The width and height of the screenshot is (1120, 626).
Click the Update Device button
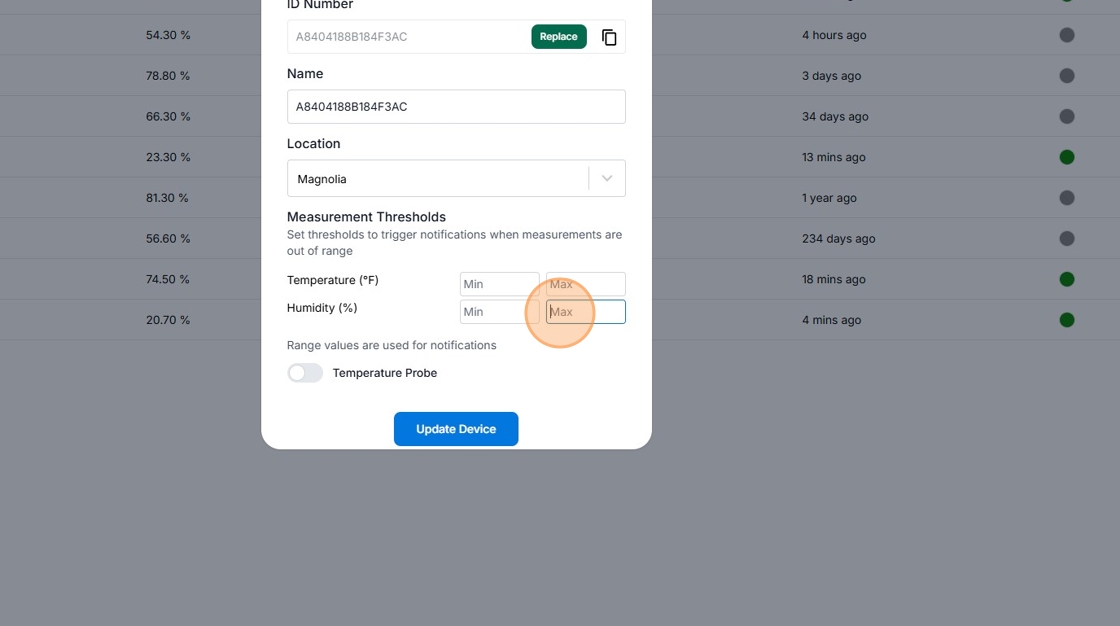click(x=456, y=429)
